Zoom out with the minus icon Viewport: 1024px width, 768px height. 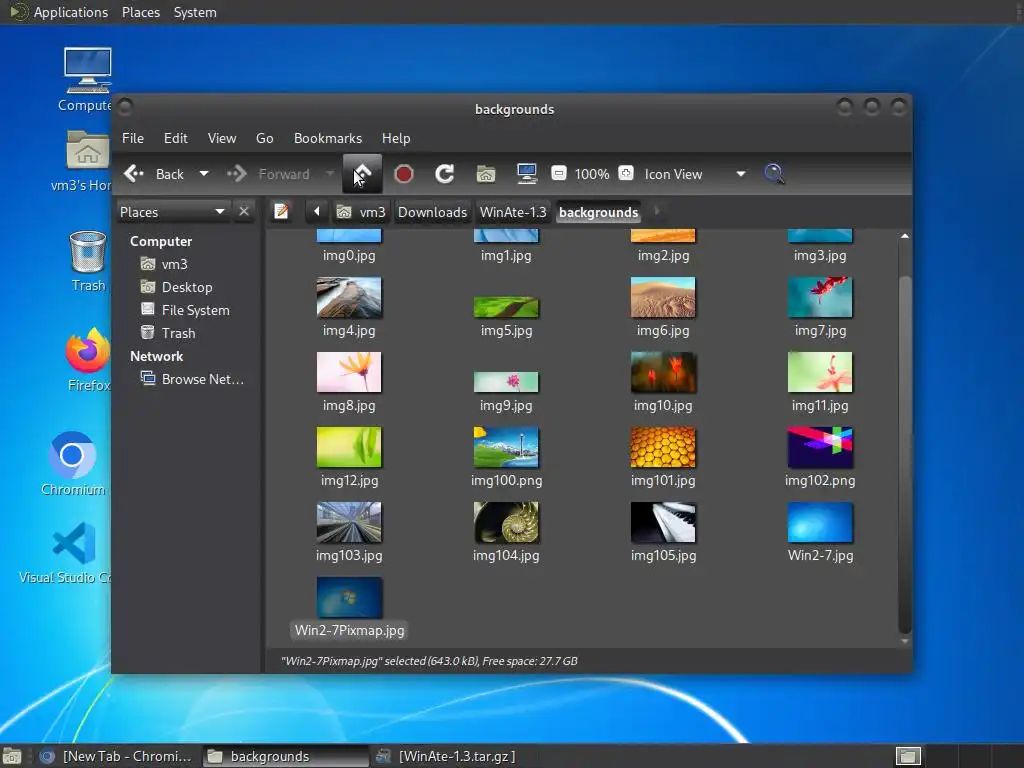[x=558, y=173]
